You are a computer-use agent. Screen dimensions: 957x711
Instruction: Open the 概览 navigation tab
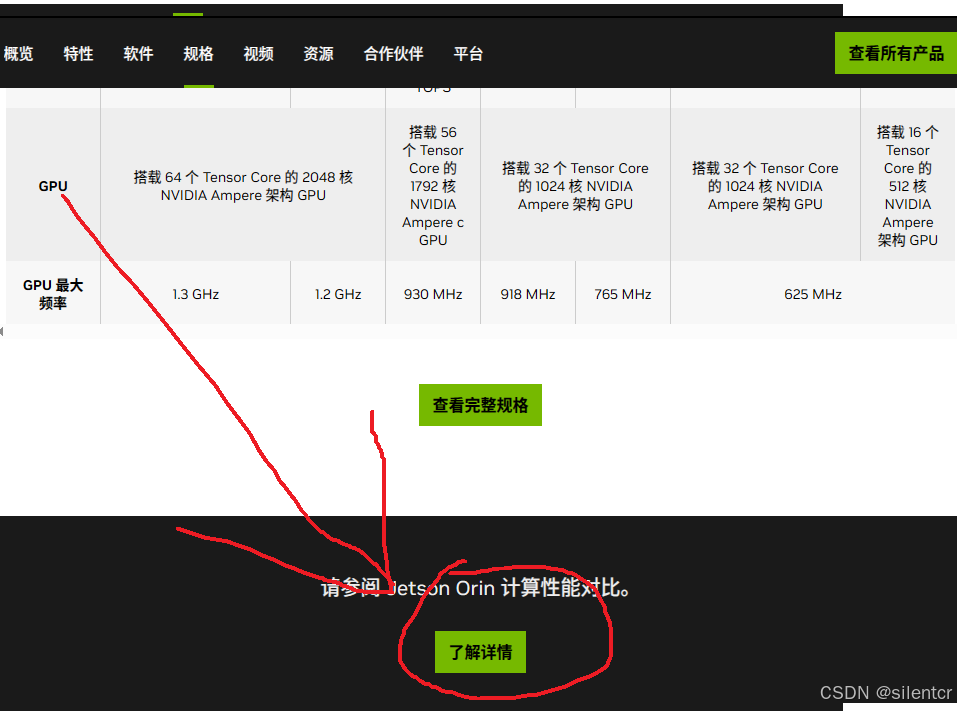(18, 54)
